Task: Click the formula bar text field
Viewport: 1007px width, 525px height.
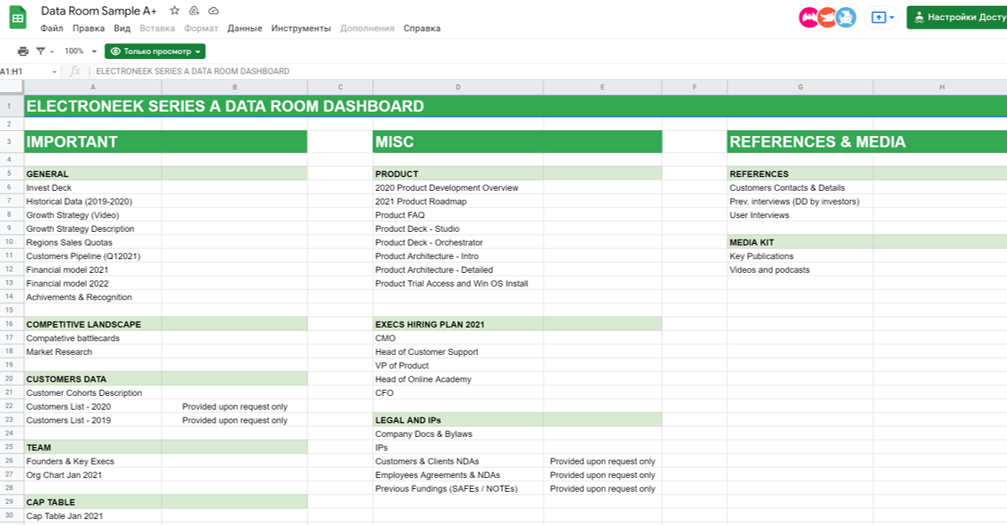Action: click(x=500, y=72)
